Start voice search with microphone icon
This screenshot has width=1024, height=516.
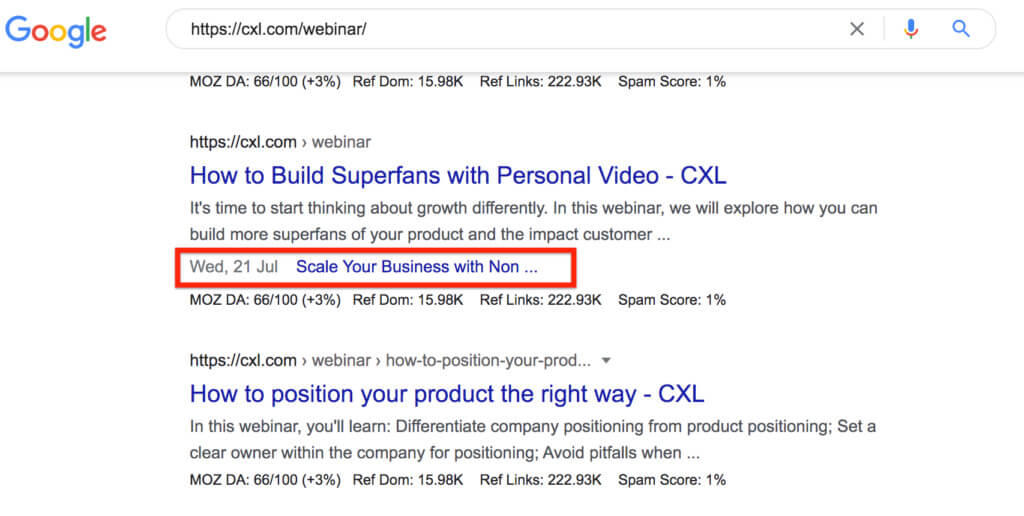click(911, 29)
